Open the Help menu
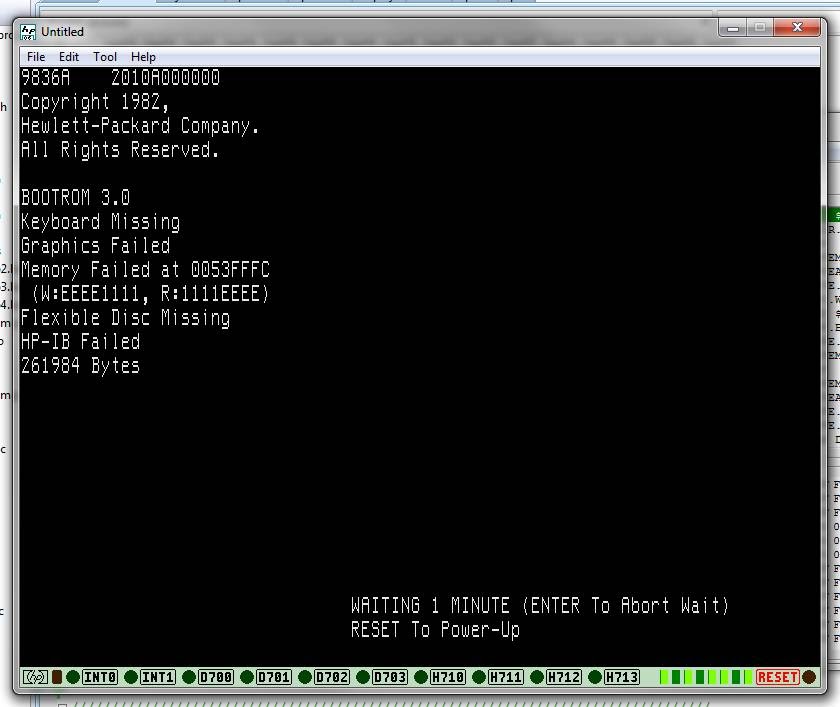840x707 pixels. (x=143, y=57)
